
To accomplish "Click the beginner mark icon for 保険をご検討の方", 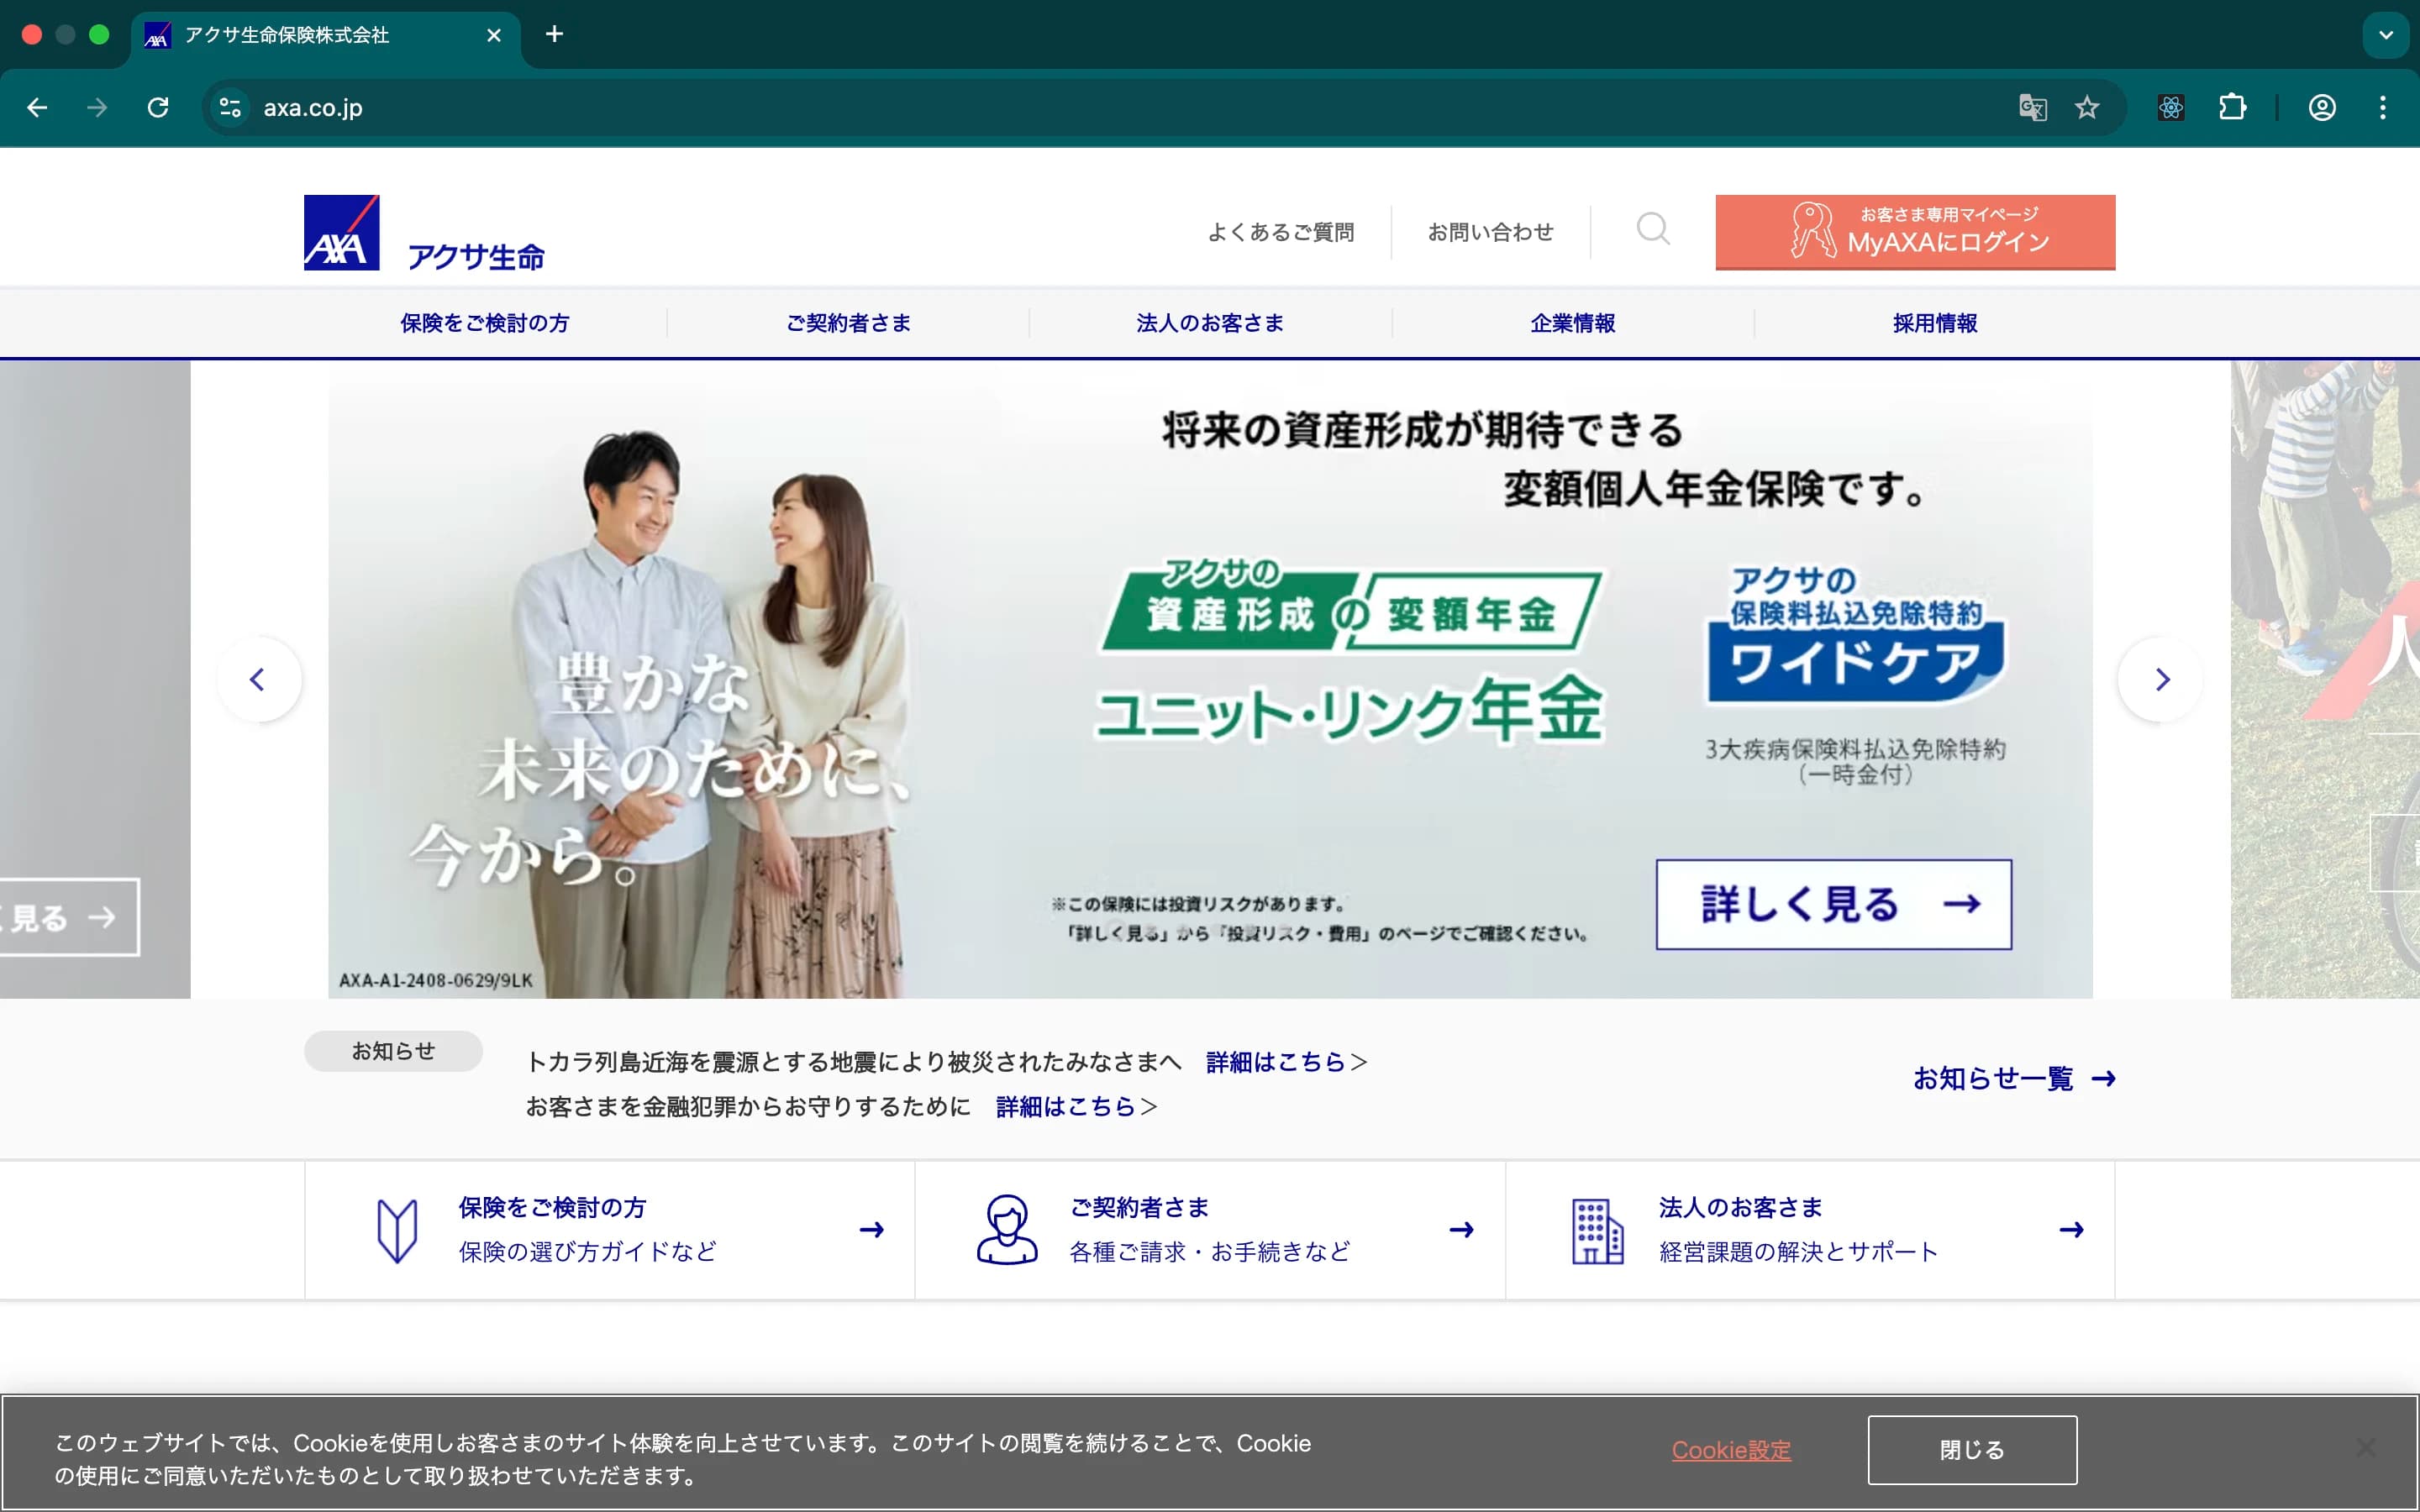I will tap(397, 1230).
